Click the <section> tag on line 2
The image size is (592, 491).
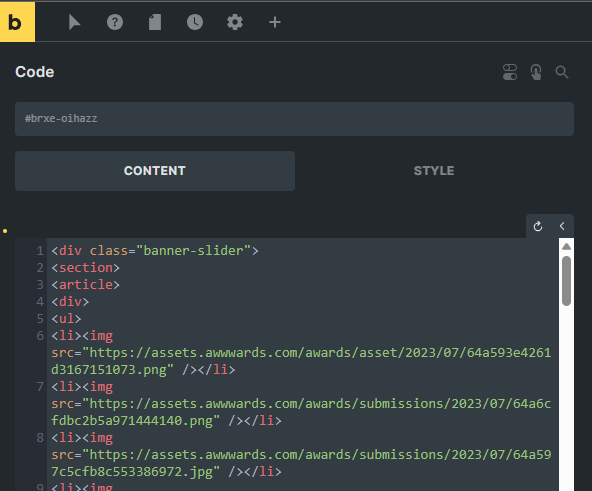point(86,268)
